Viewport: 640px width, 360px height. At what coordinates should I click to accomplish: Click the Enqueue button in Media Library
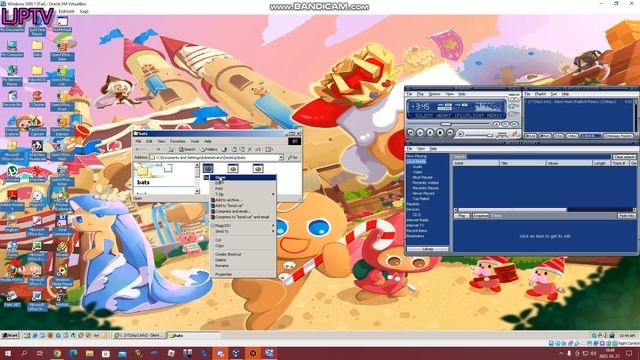[x=481, y=216]
